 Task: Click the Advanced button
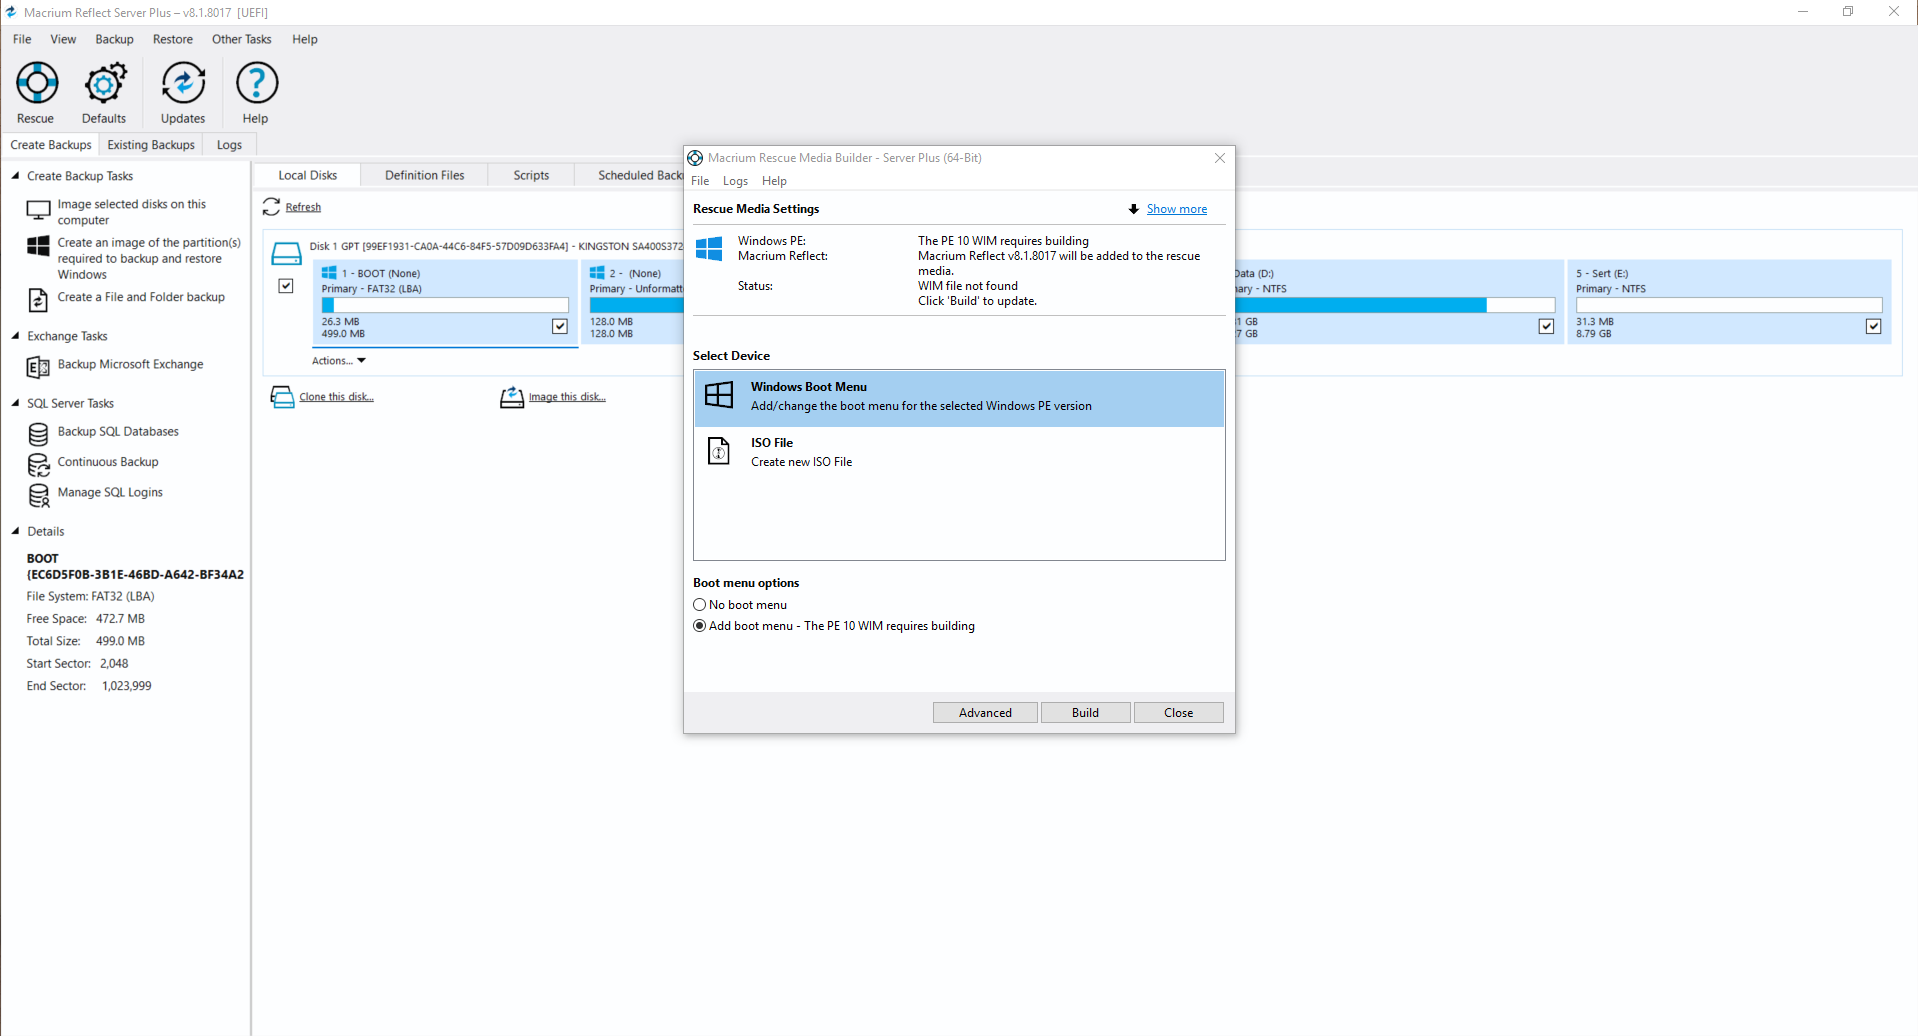[x=985, y=713]
